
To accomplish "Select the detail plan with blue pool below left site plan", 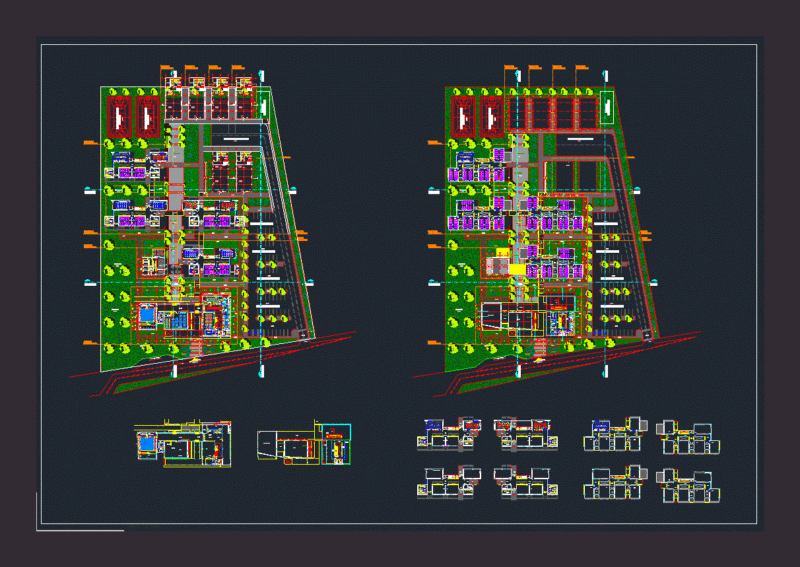I will [183, 443].
